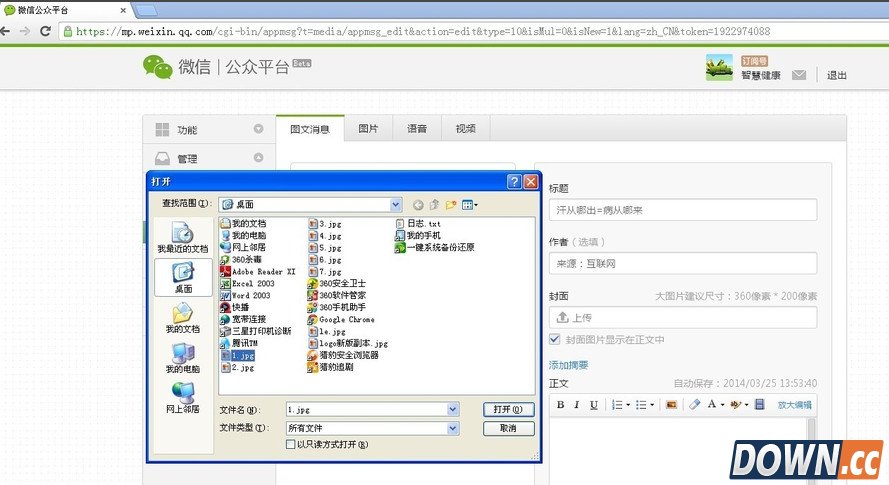This screenshot has height=485, width=889.
Task: Click the 打开 button in the dialog
Action: (x=509, y=409)
